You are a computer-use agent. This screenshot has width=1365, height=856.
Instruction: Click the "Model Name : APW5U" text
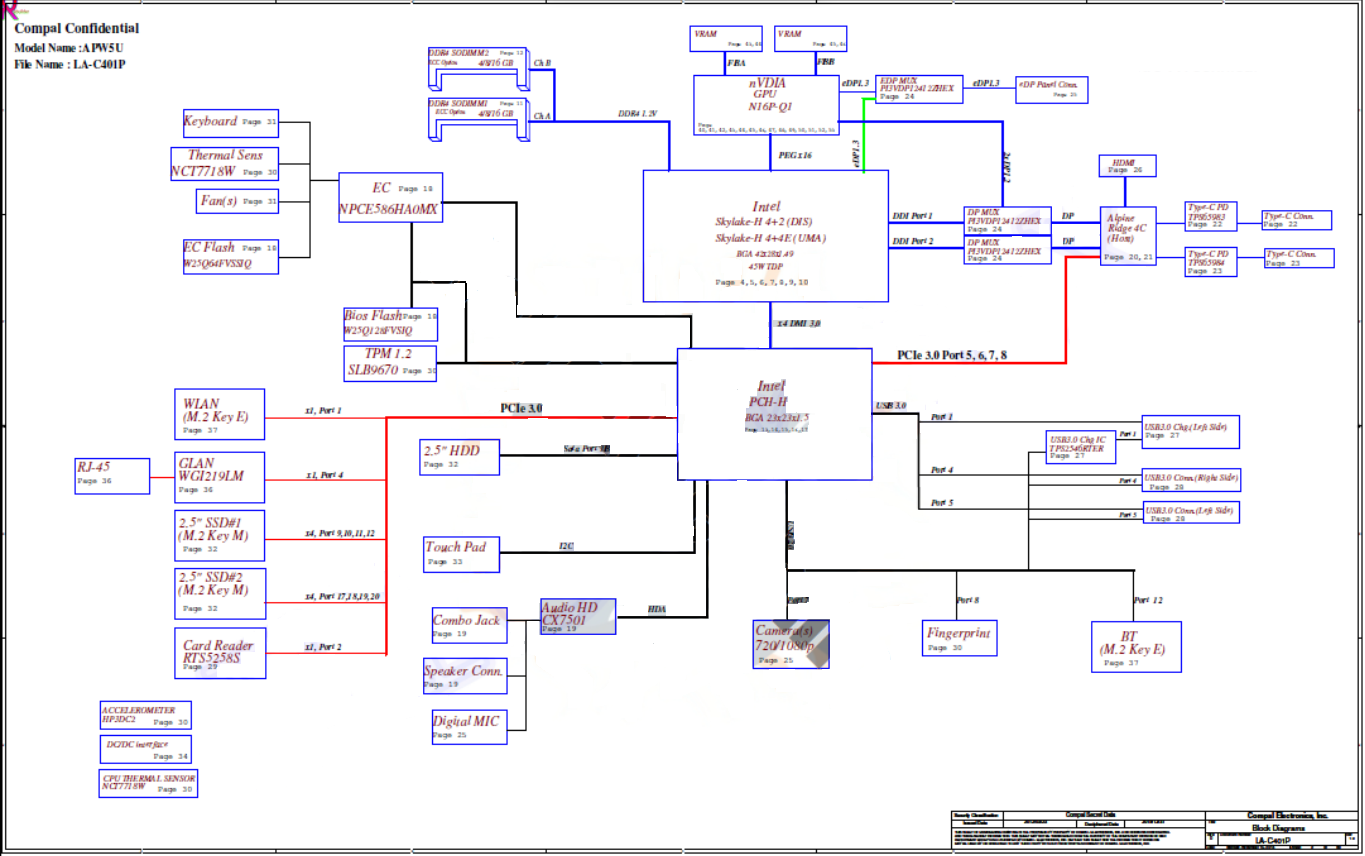click(69, 48)
